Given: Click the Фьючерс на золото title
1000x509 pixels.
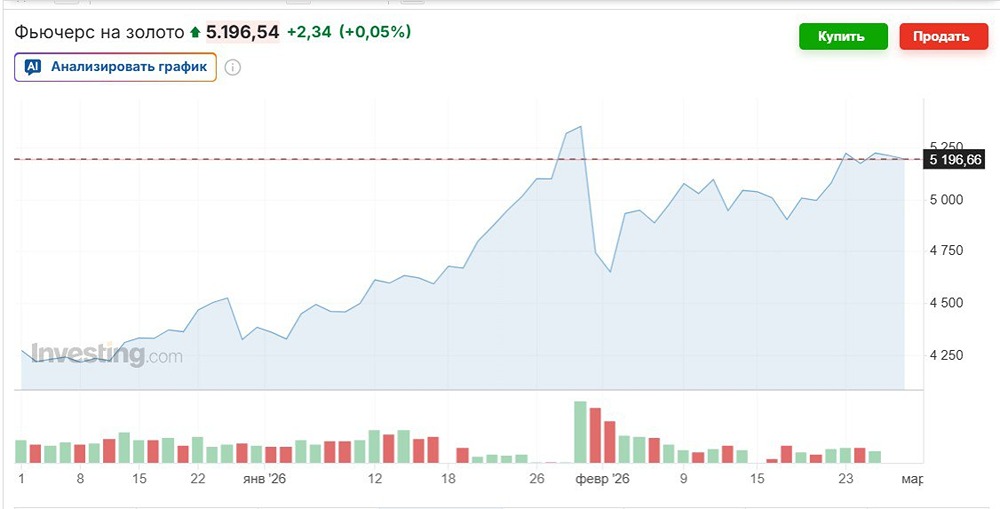Looking at the screenshot, I should tap(99, 32).
